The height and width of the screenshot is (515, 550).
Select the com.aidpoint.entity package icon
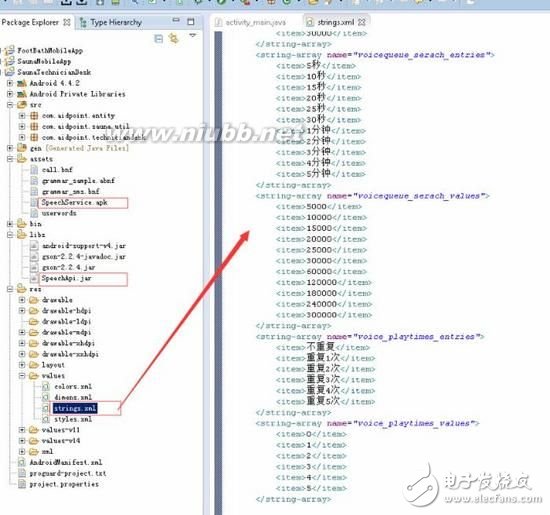[34, 115]
